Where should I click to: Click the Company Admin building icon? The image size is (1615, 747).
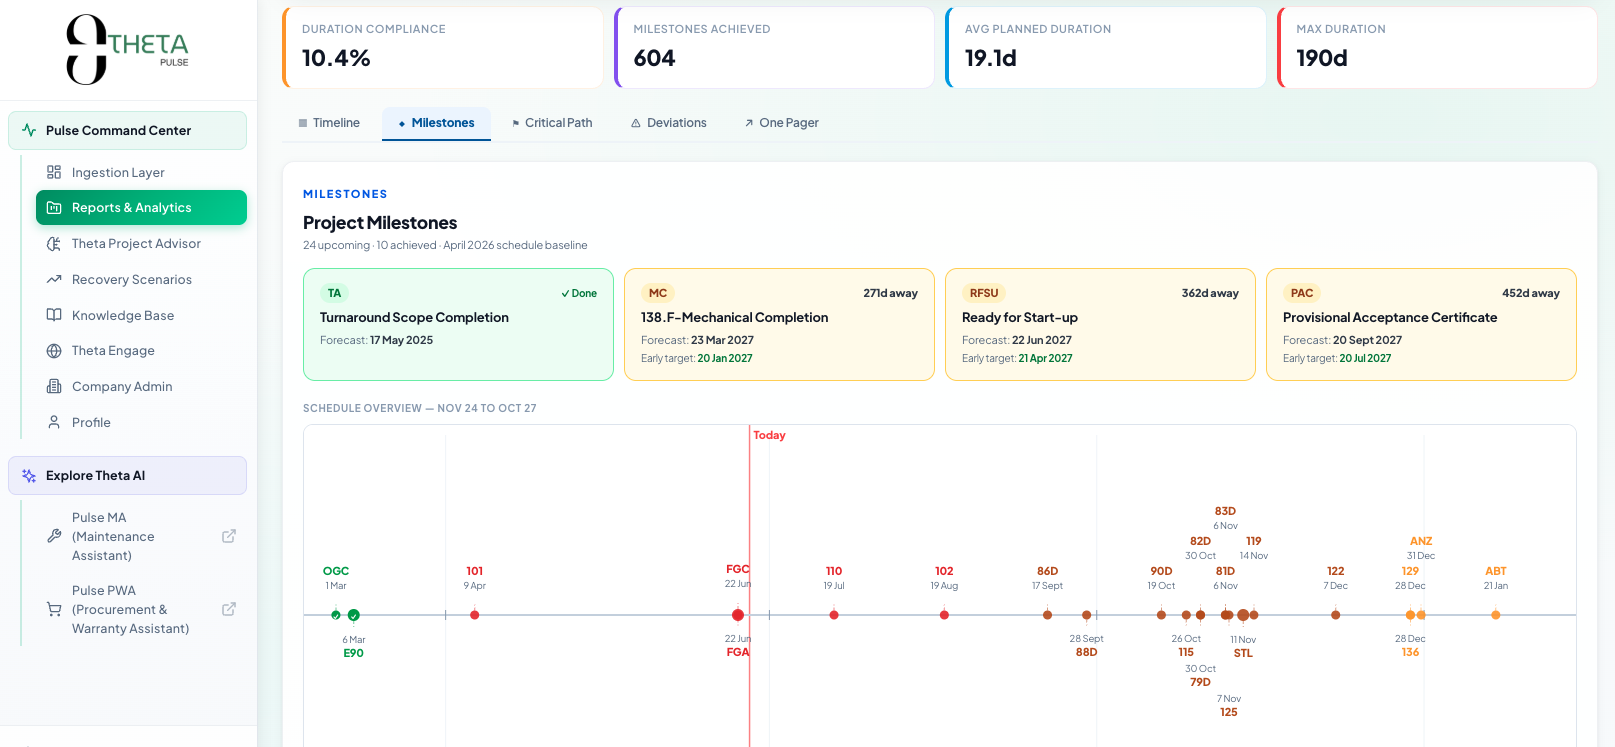pyautogui.click(x=54, y=386)
